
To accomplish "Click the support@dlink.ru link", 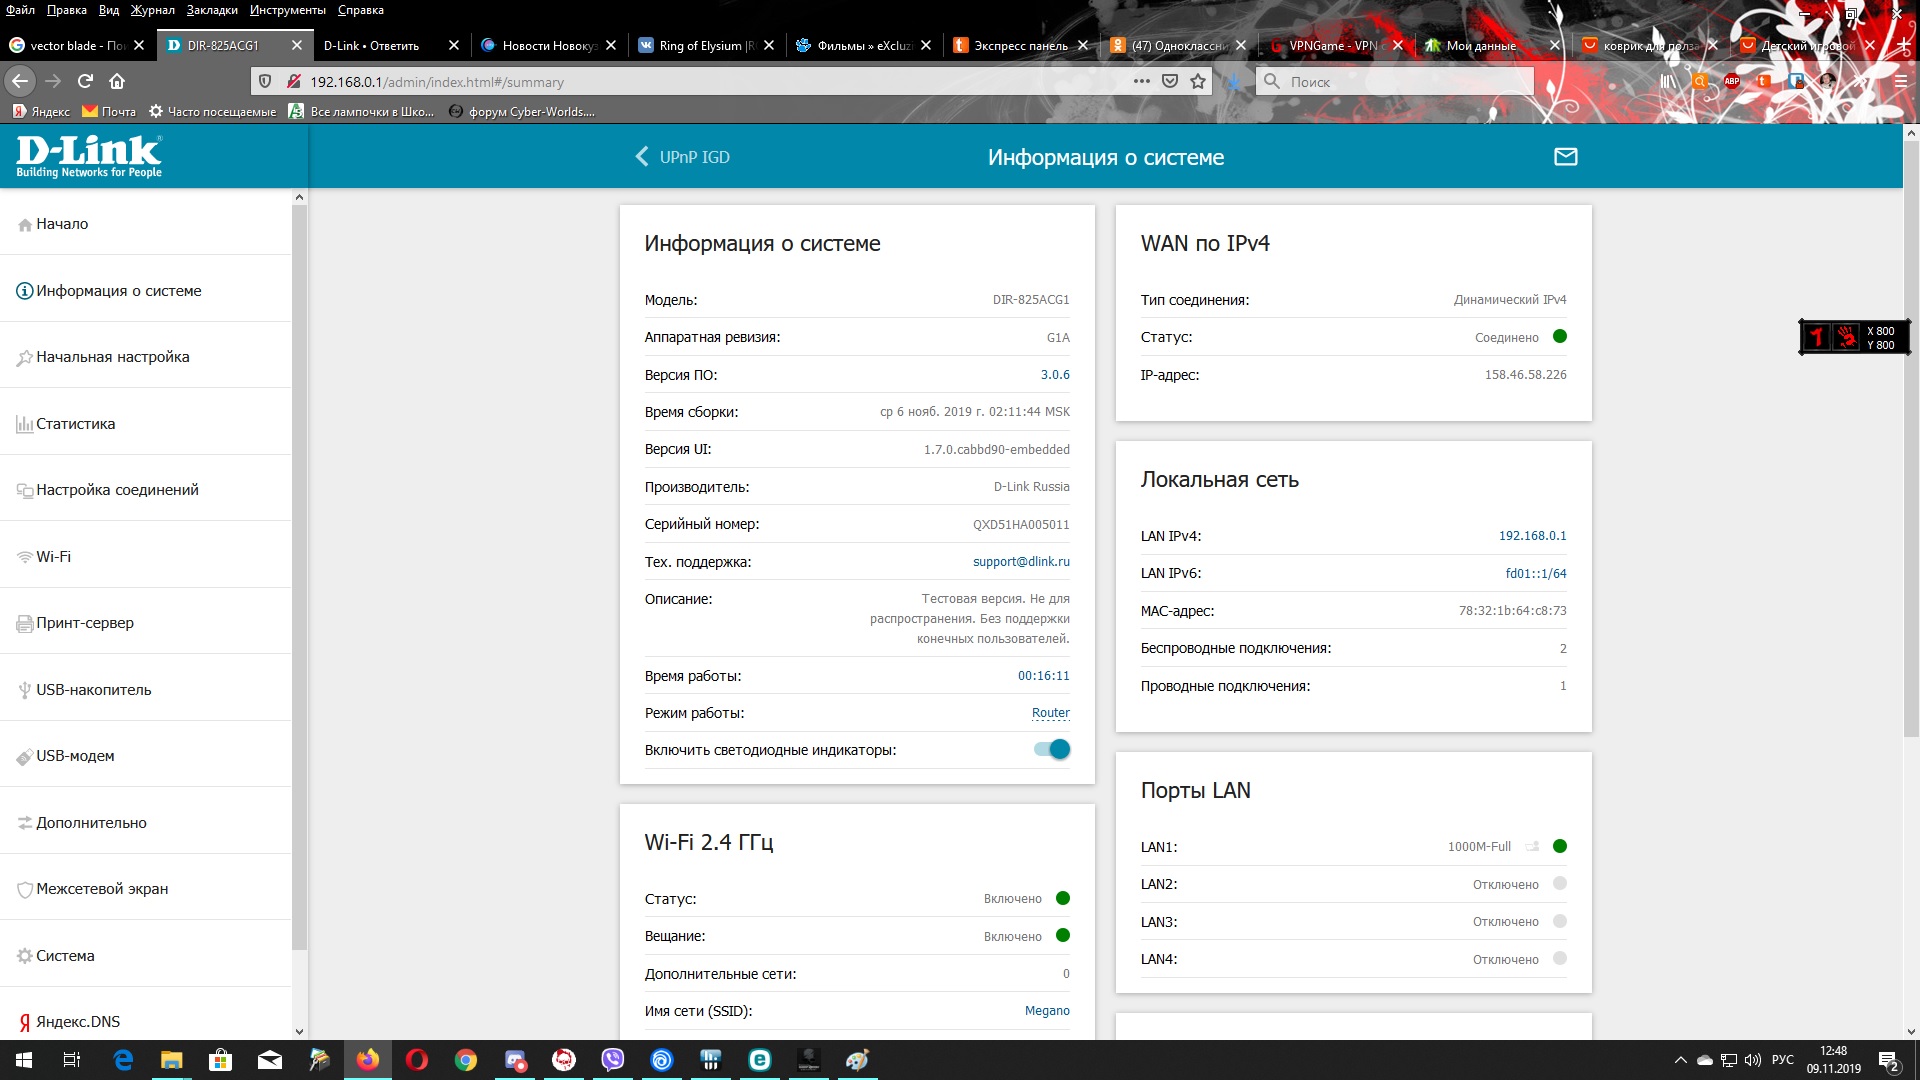I will [x=1020, y=562].
